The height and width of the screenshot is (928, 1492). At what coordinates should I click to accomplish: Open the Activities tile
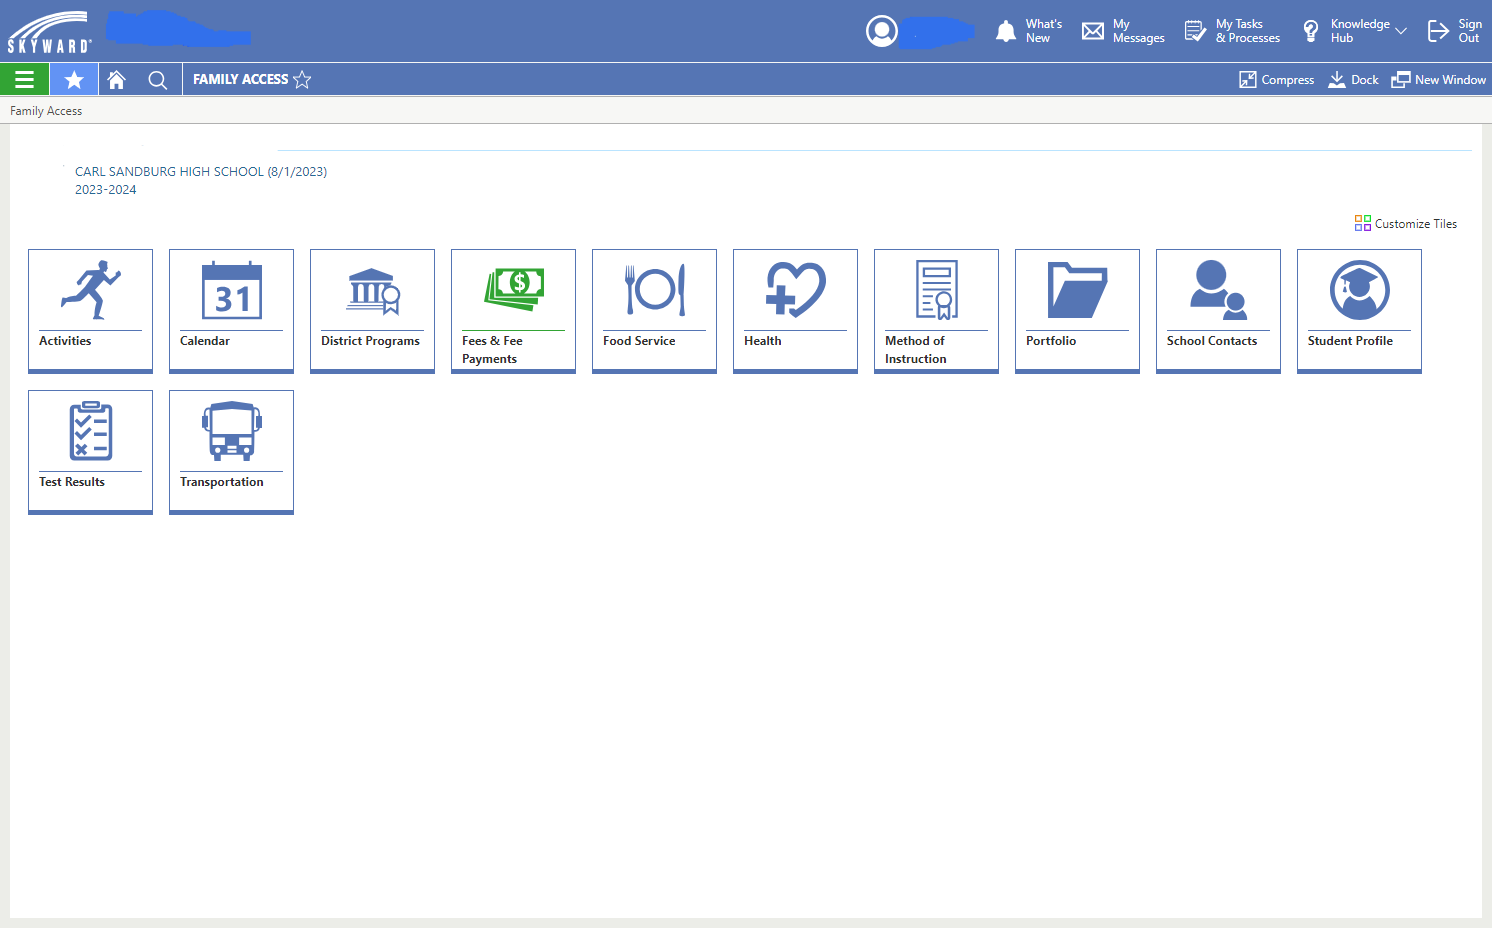pyautogui.click(x=90, y=311)
